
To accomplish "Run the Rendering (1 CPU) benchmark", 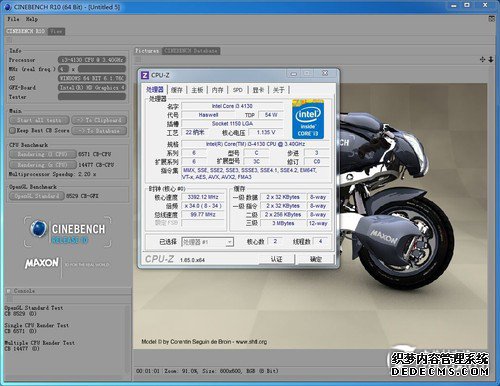I will click(42, 154).
